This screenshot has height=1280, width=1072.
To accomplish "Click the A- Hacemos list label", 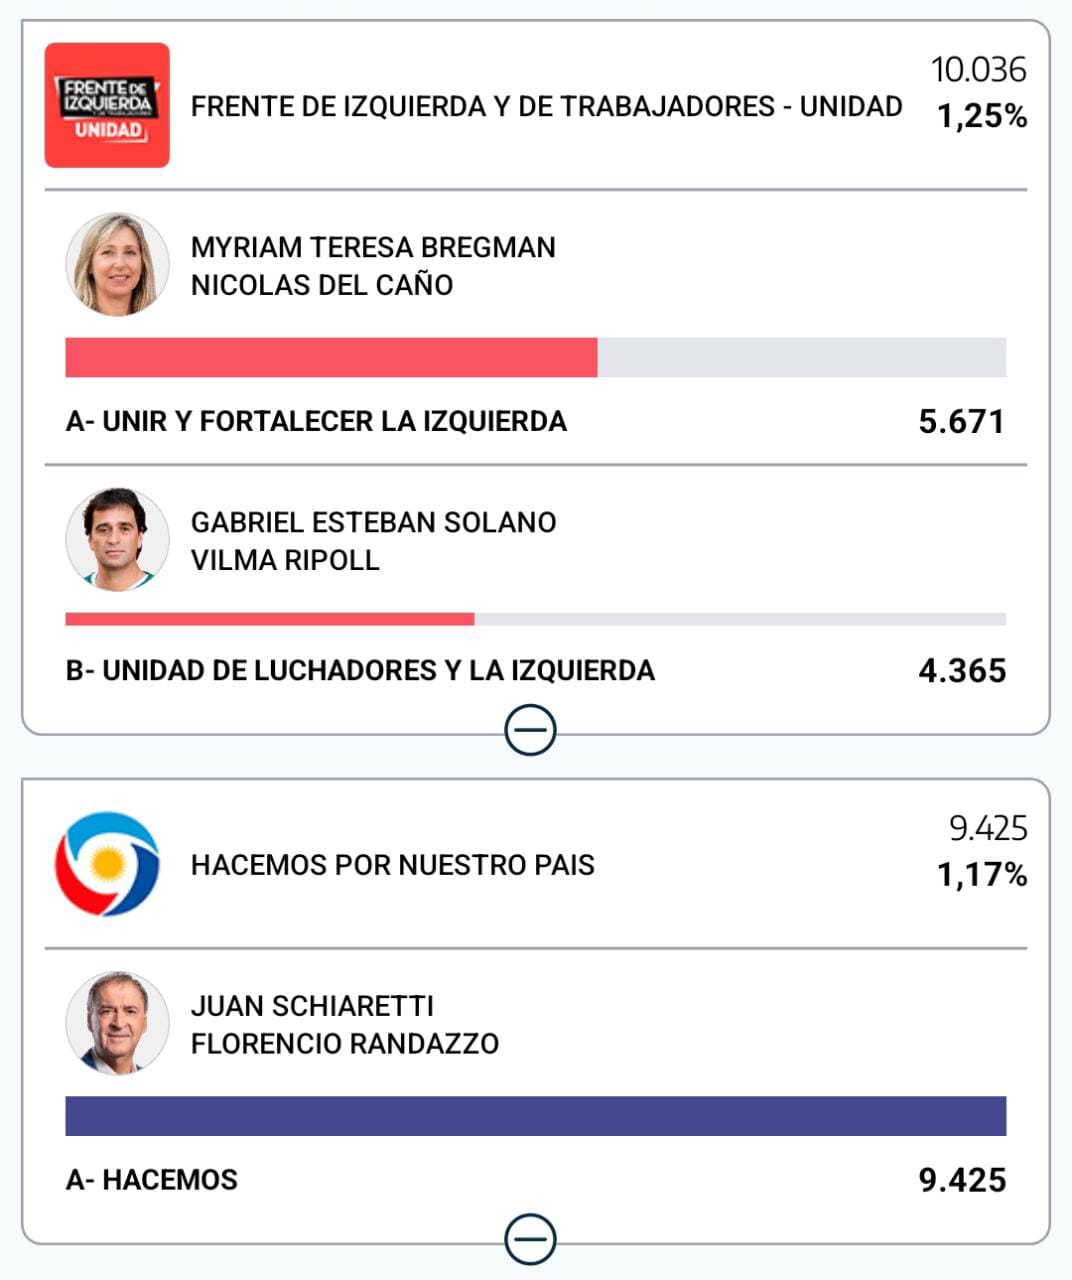I will [x=152, y=1179].
